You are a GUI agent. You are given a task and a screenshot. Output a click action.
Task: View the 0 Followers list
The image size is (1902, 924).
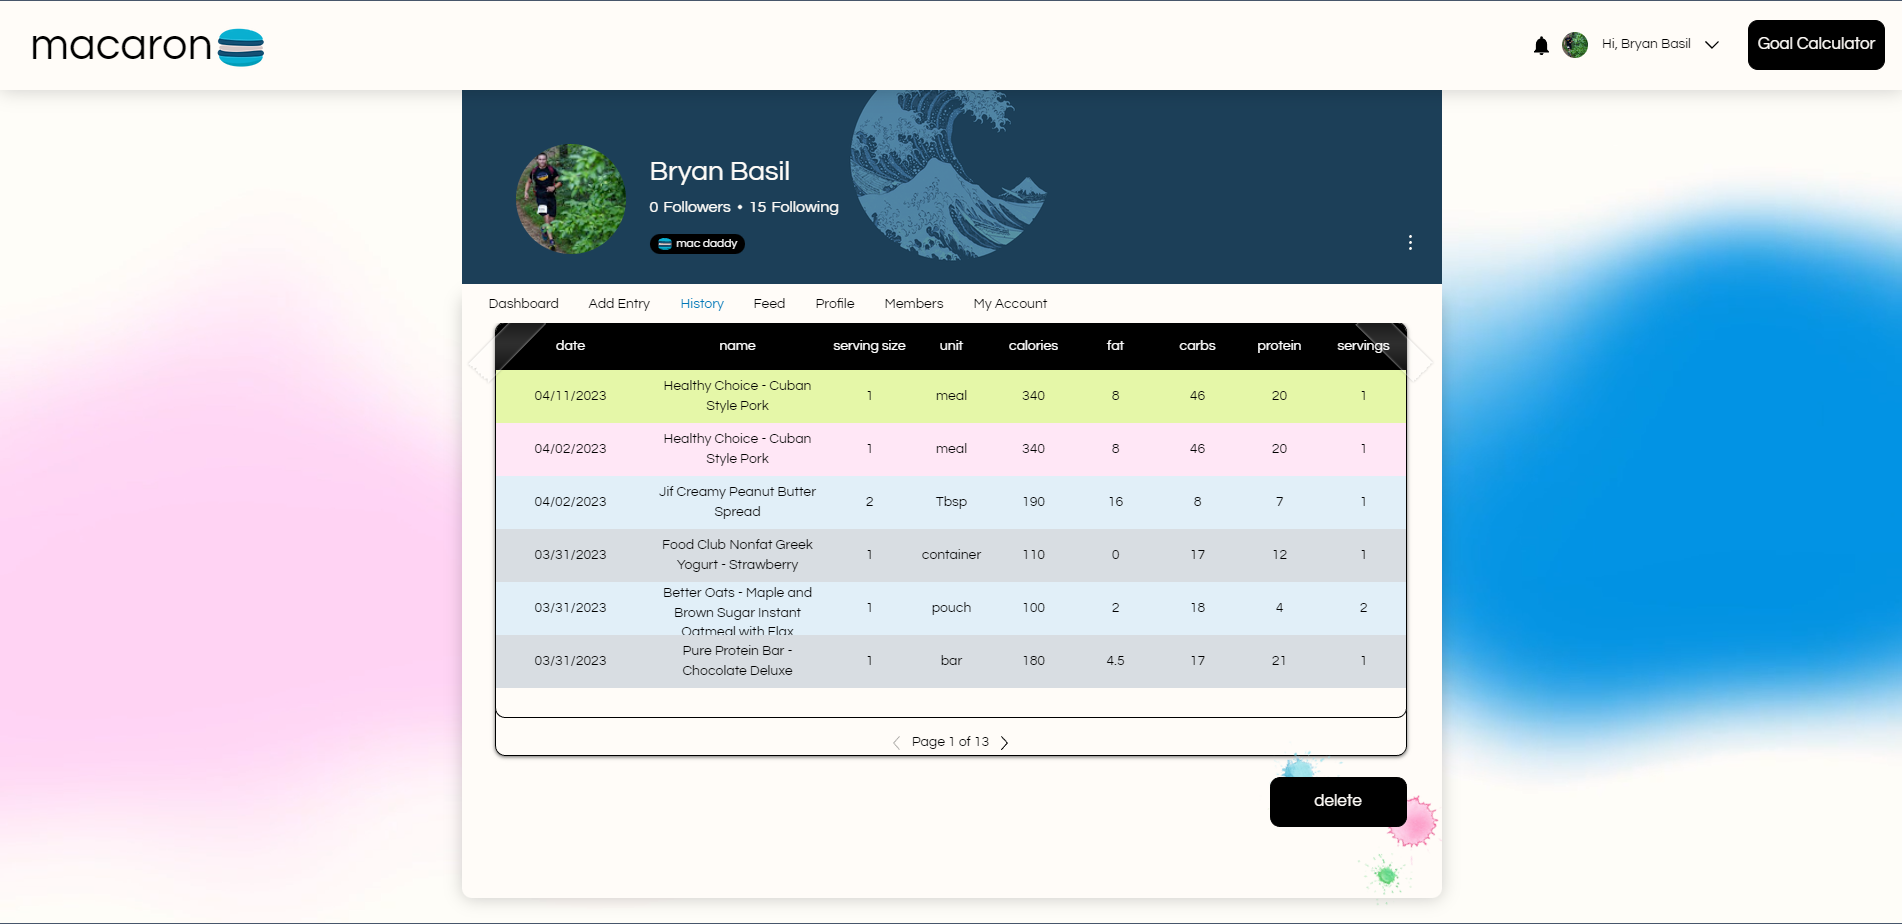click(x=690, y=207)
